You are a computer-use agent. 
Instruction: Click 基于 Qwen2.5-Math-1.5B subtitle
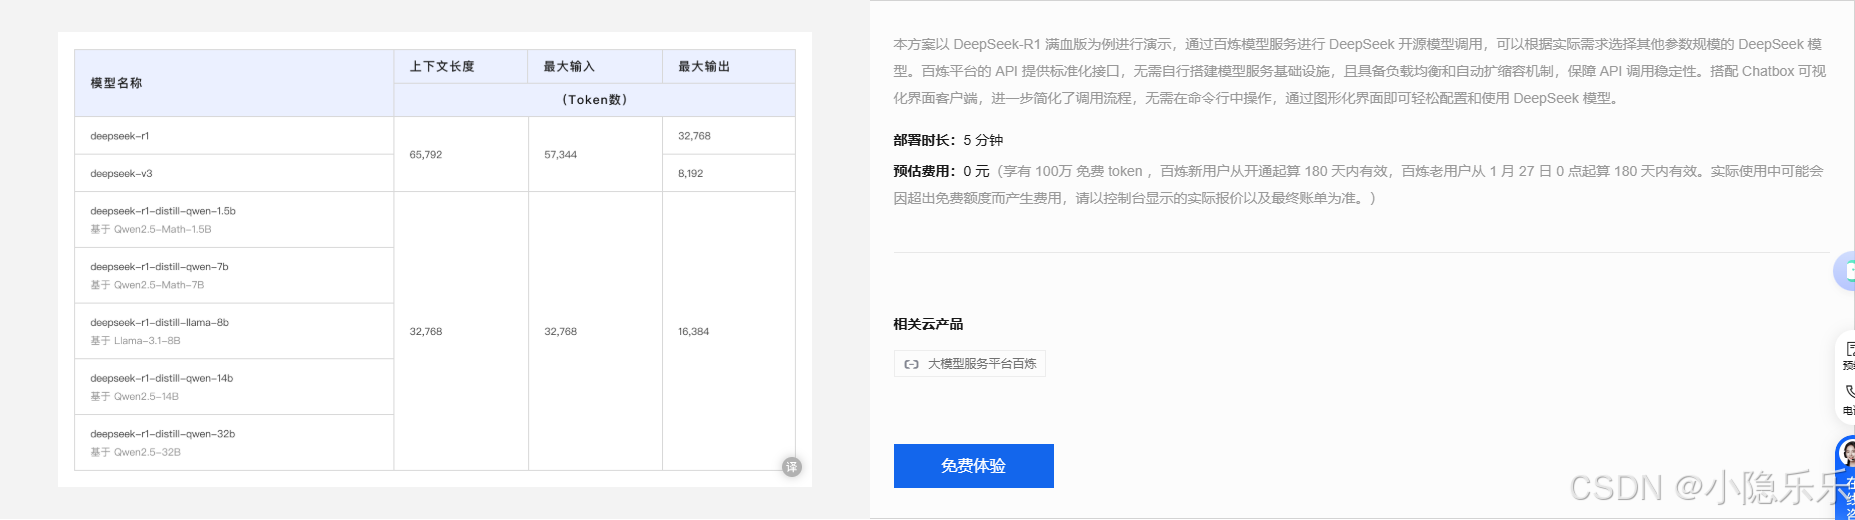151,229
